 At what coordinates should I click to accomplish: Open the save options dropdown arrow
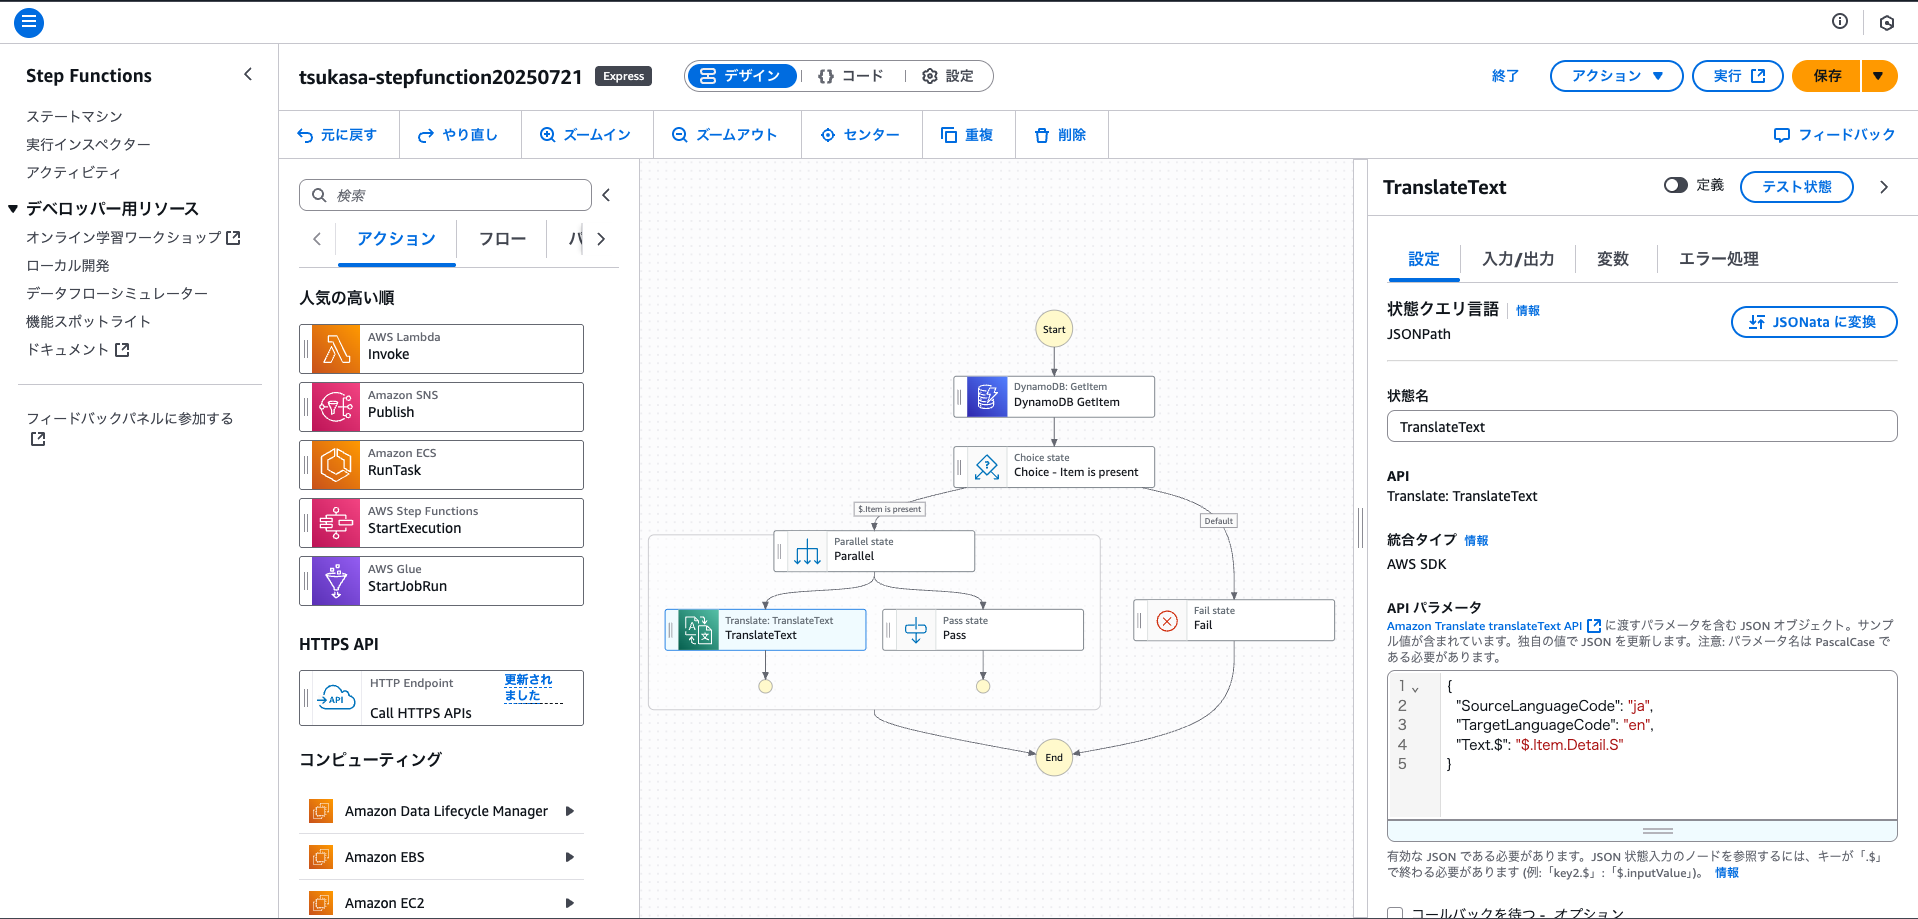[1879, 76]
